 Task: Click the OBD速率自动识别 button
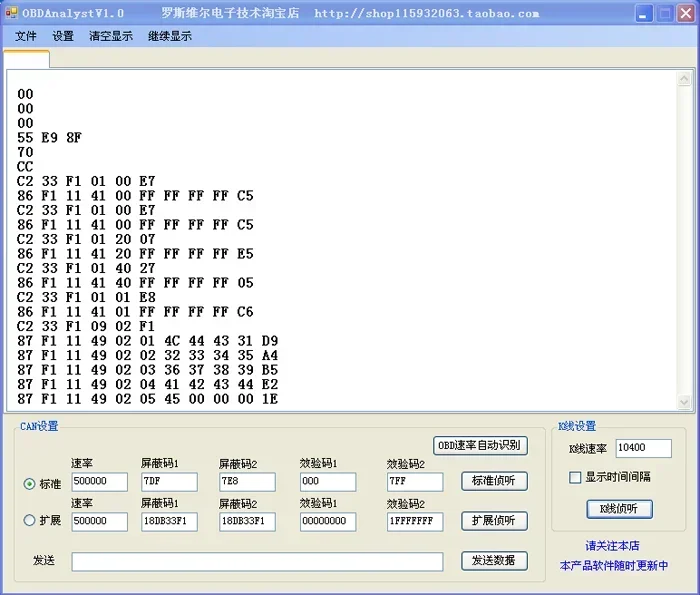(480, 445)
